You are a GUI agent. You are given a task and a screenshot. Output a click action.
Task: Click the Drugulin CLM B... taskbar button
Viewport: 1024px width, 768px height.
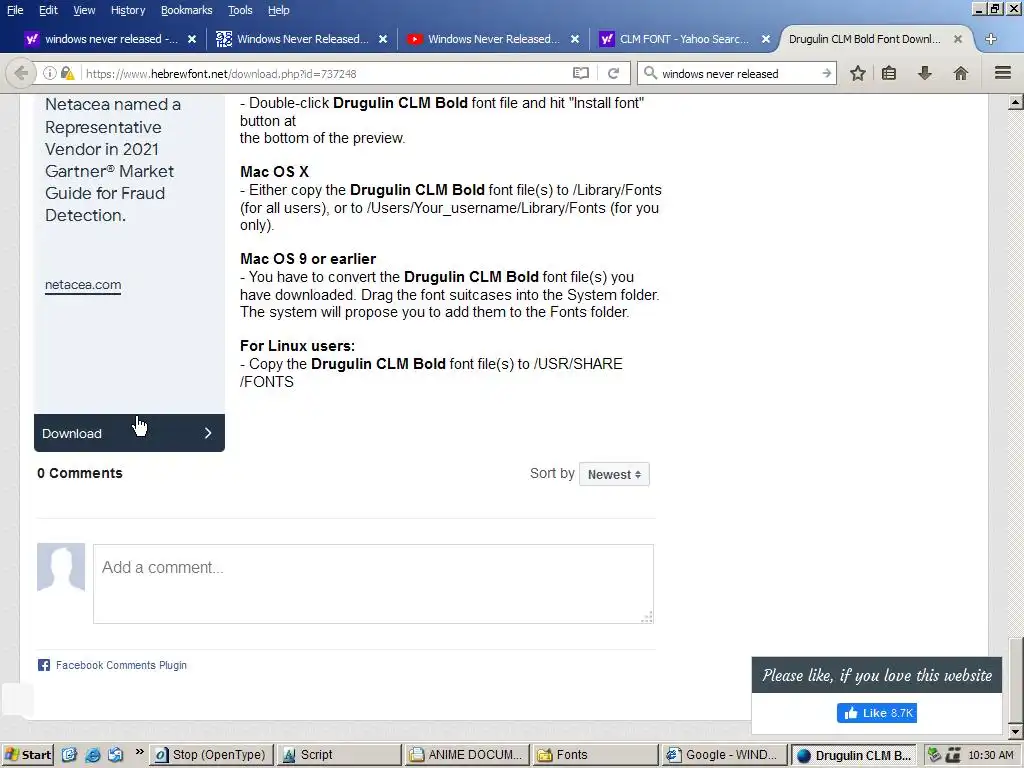pyautogui.click(x=854, y=755)
